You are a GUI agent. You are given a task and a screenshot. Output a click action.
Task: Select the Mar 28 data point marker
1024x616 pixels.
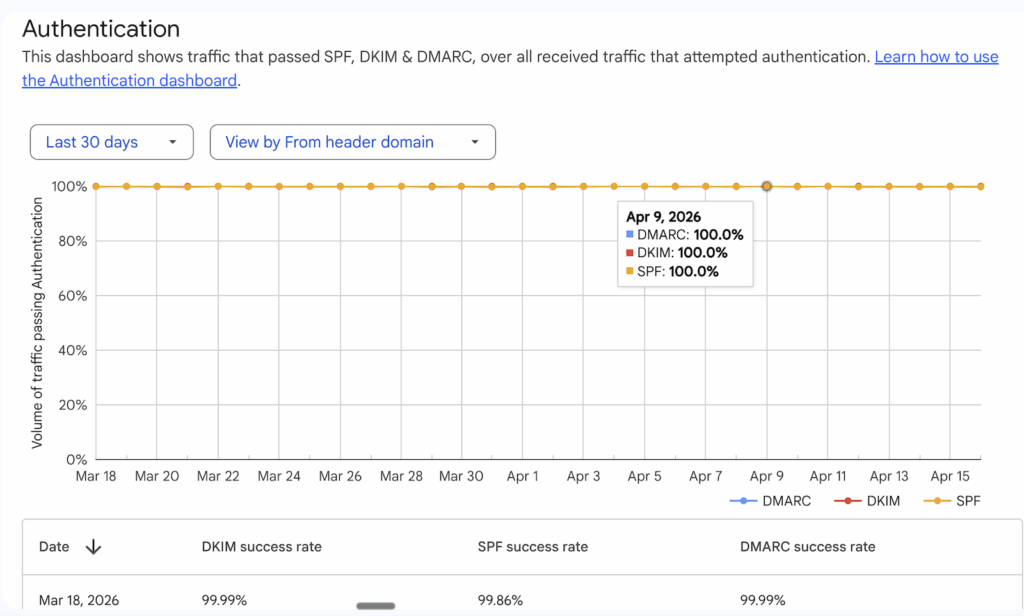[x=401, y=186]
